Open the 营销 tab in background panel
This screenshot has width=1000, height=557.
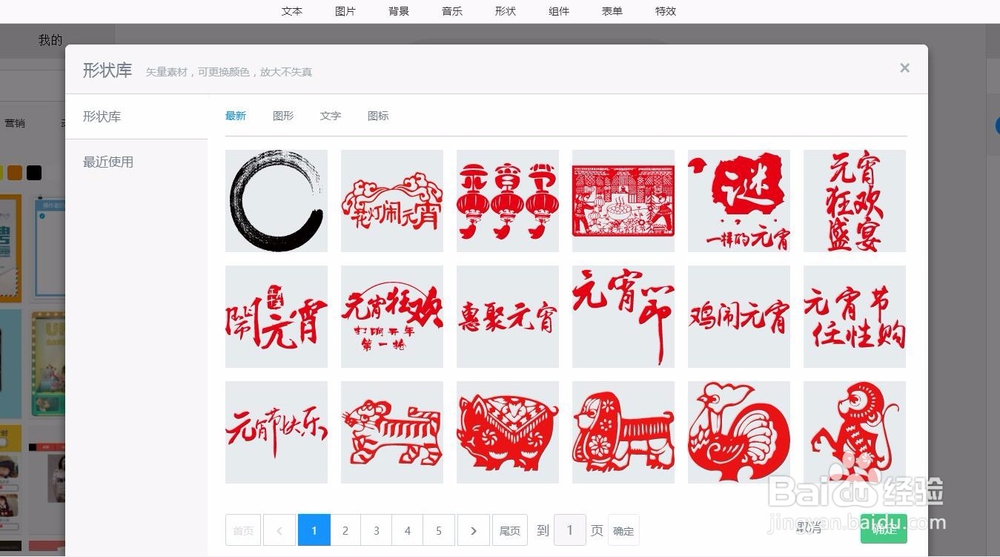tap(15, 123)
